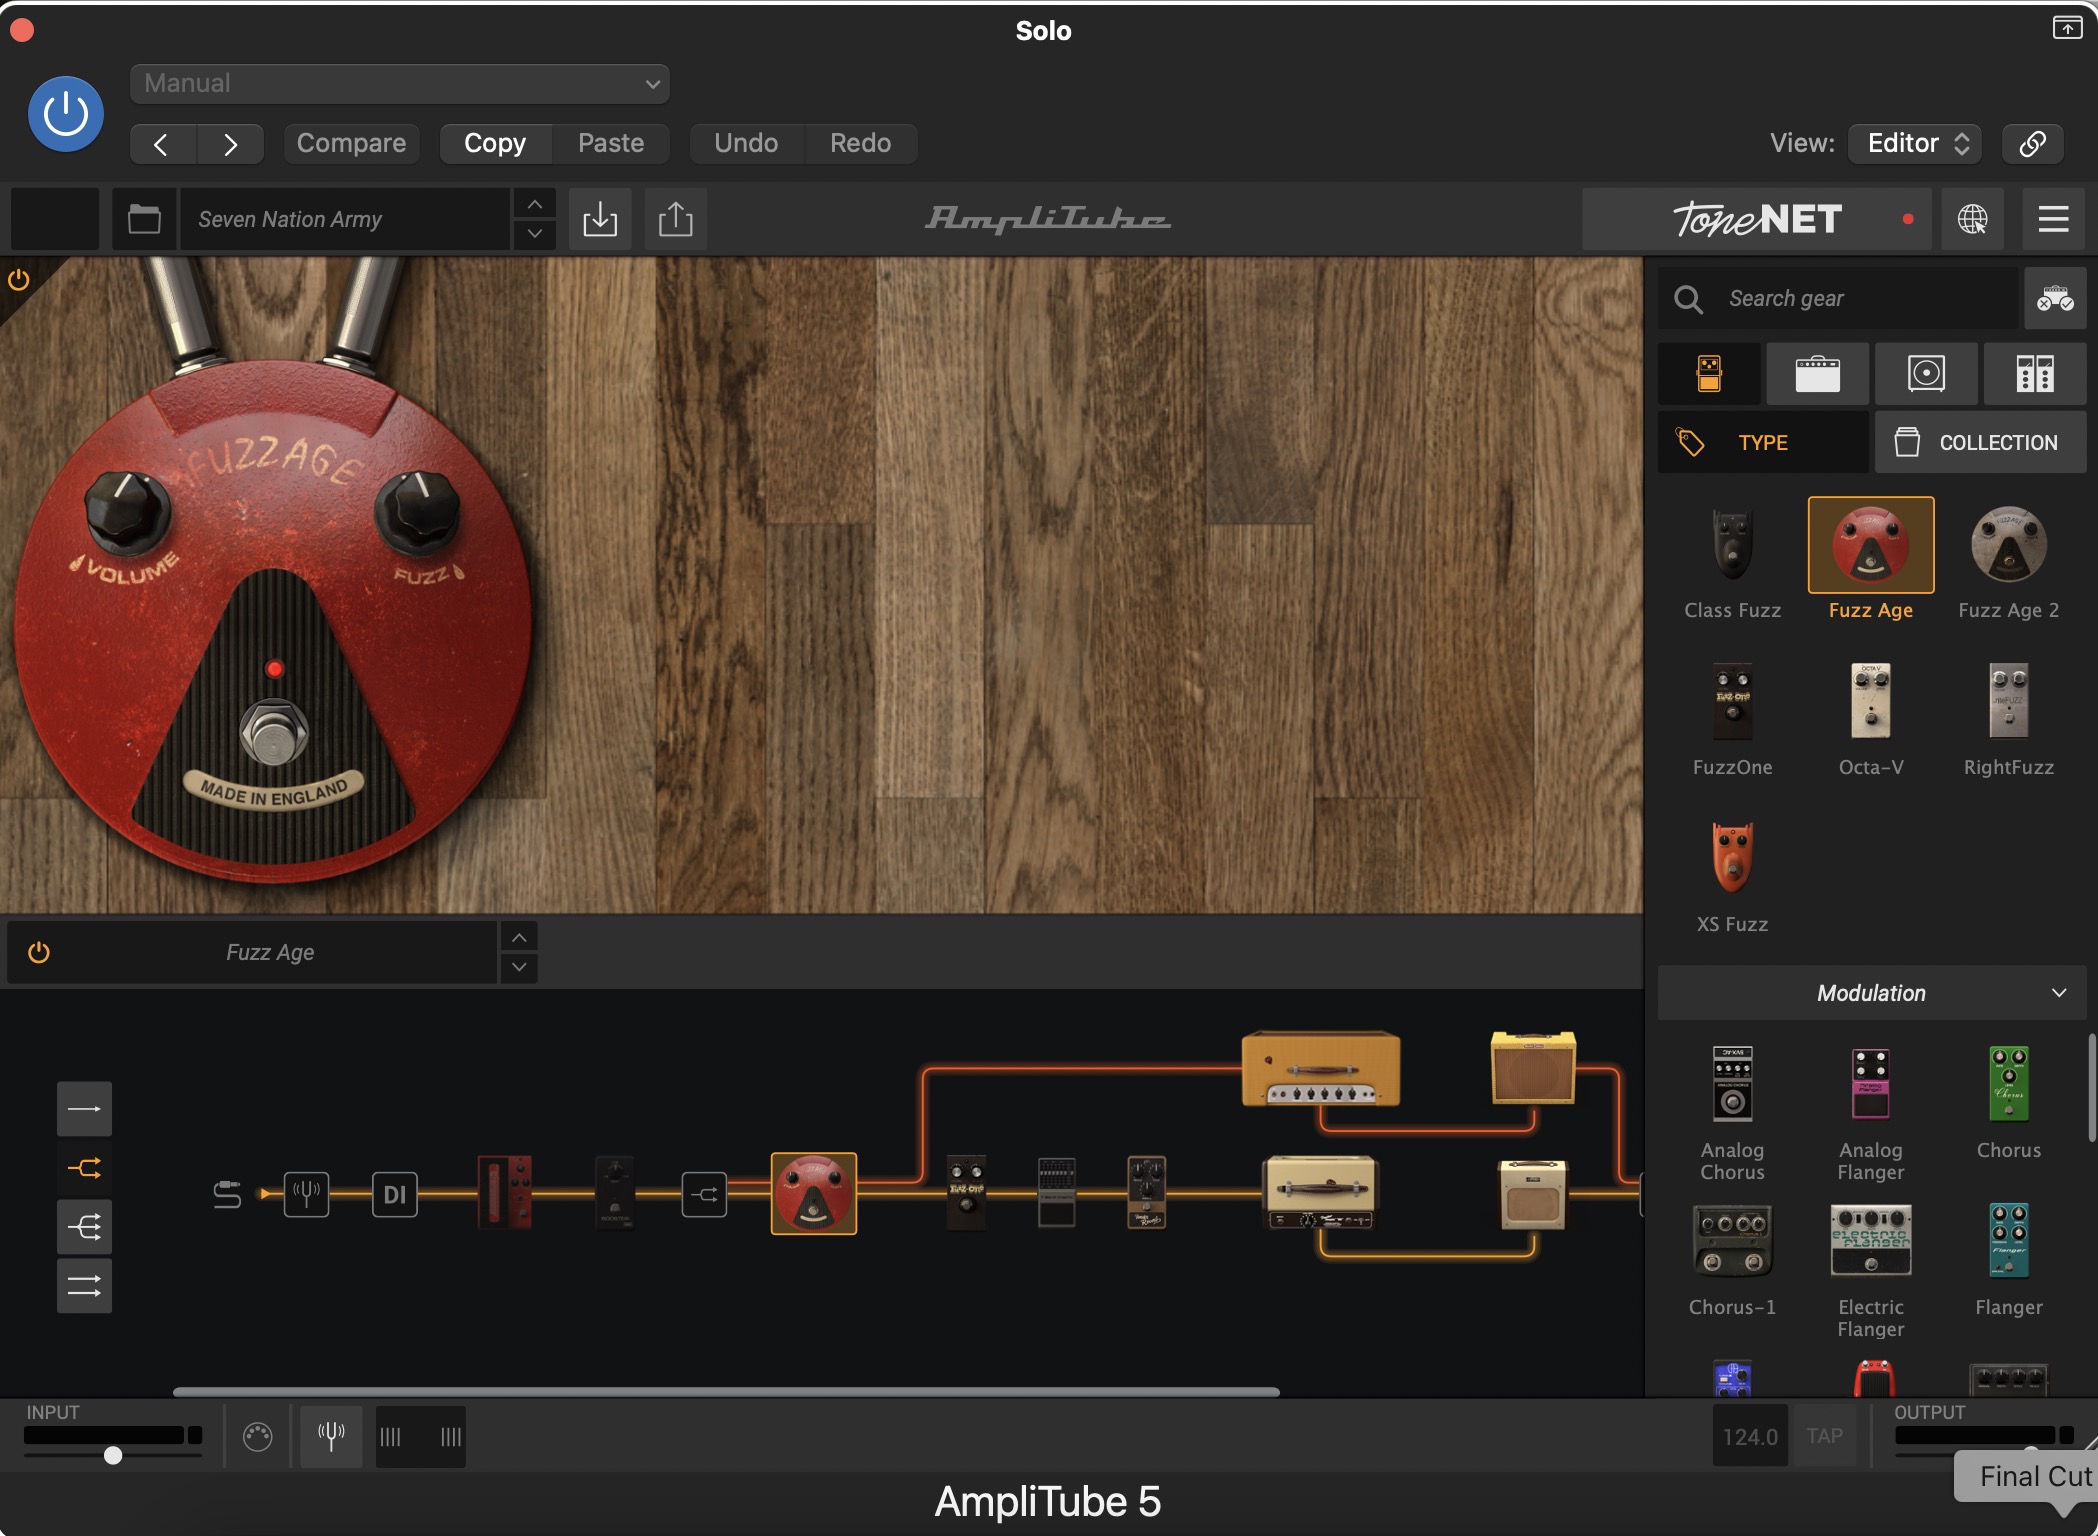Switch to the COLLECTION tab

pyautogui.click(x=1980, y=442)
